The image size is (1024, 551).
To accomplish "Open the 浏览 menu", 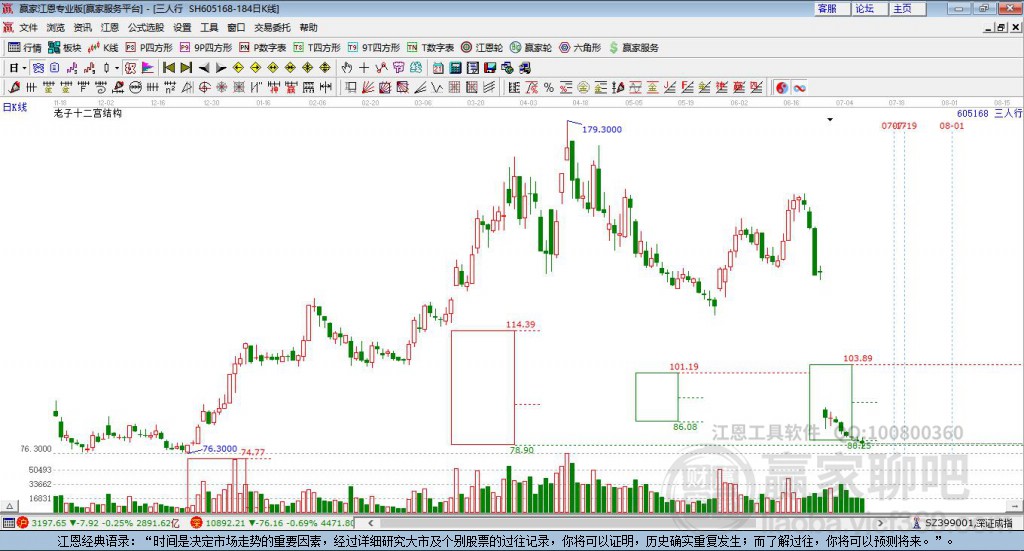I will 56,27.
